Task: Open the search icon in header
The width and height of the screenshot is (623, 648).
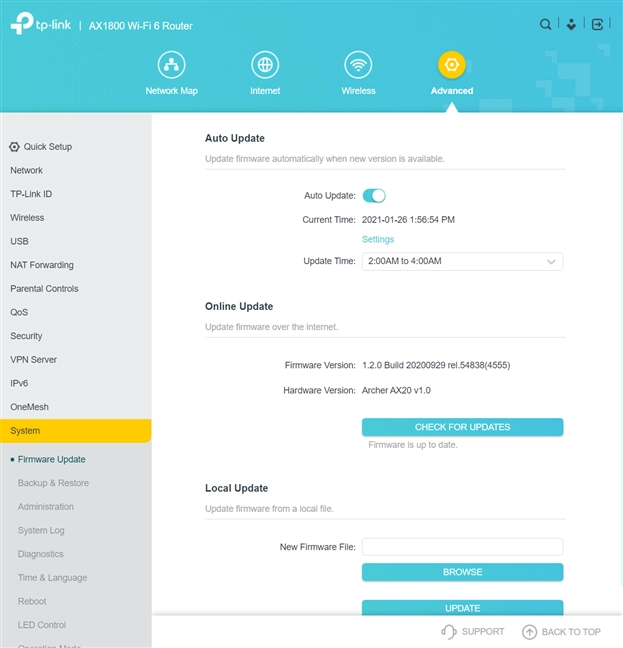Action: click(x=545, y=24)
